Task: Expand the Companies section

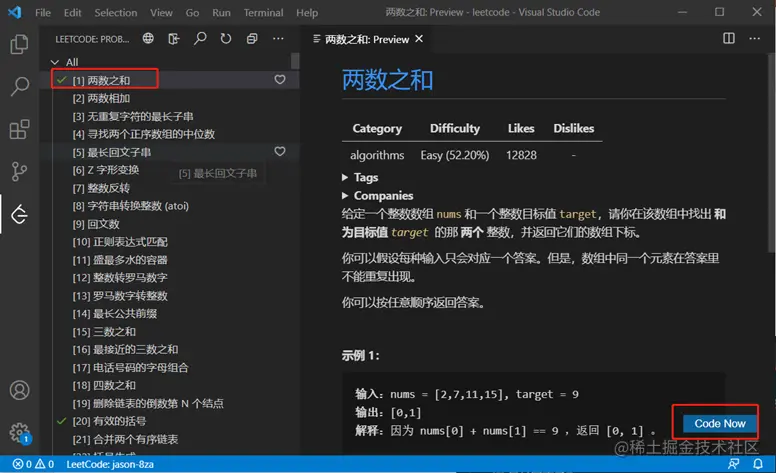Action: point(377,195)
